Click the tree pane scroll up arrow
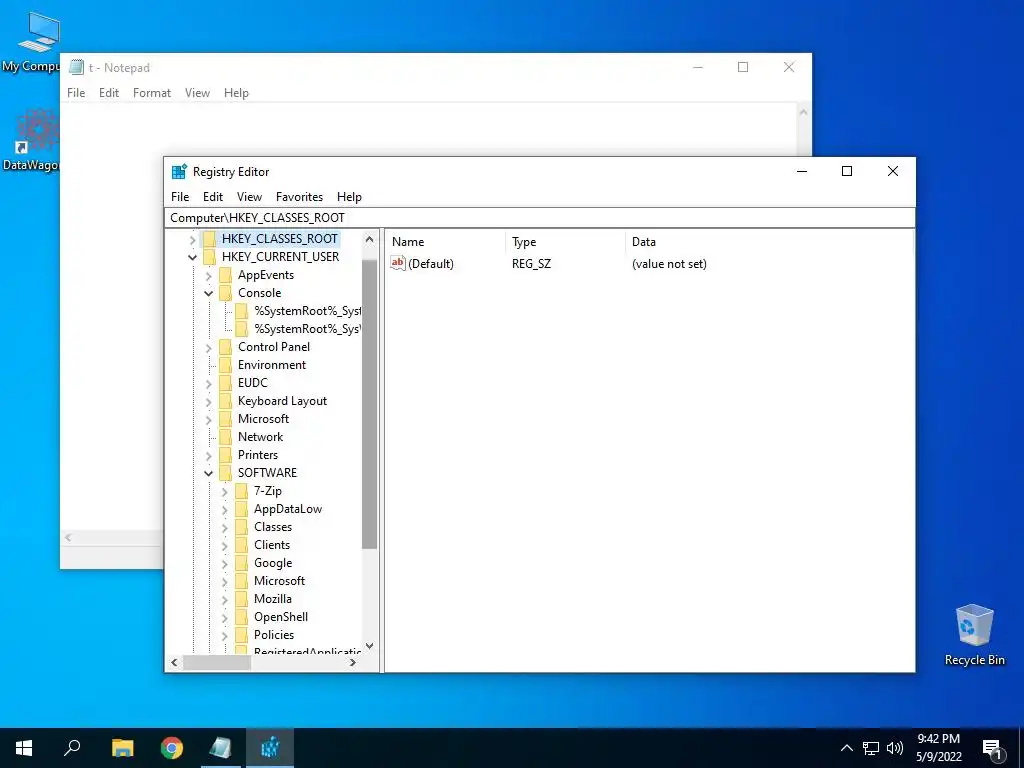Screen dimensions: 1024x768 tap(370, 239)
